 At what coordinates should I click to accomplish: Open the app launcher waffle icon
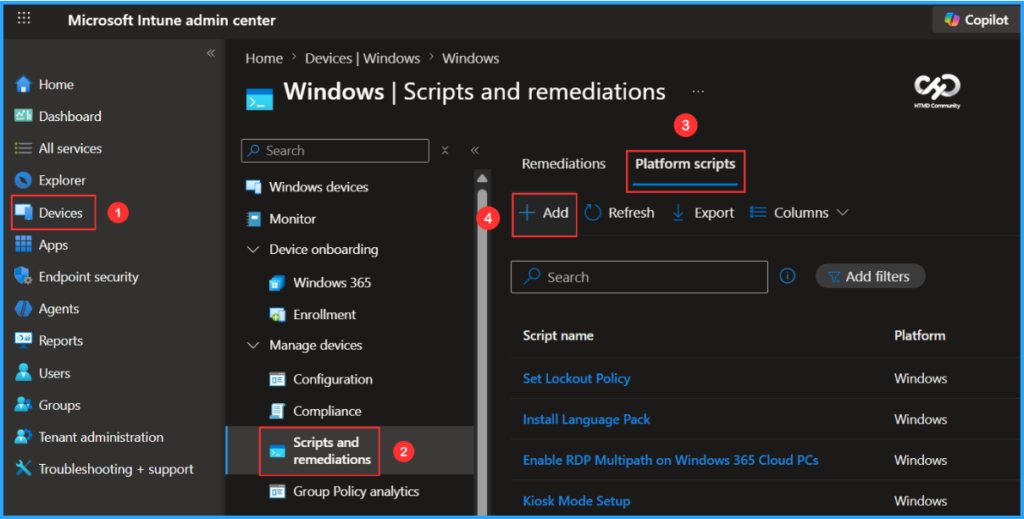click(x=24, y=18)
